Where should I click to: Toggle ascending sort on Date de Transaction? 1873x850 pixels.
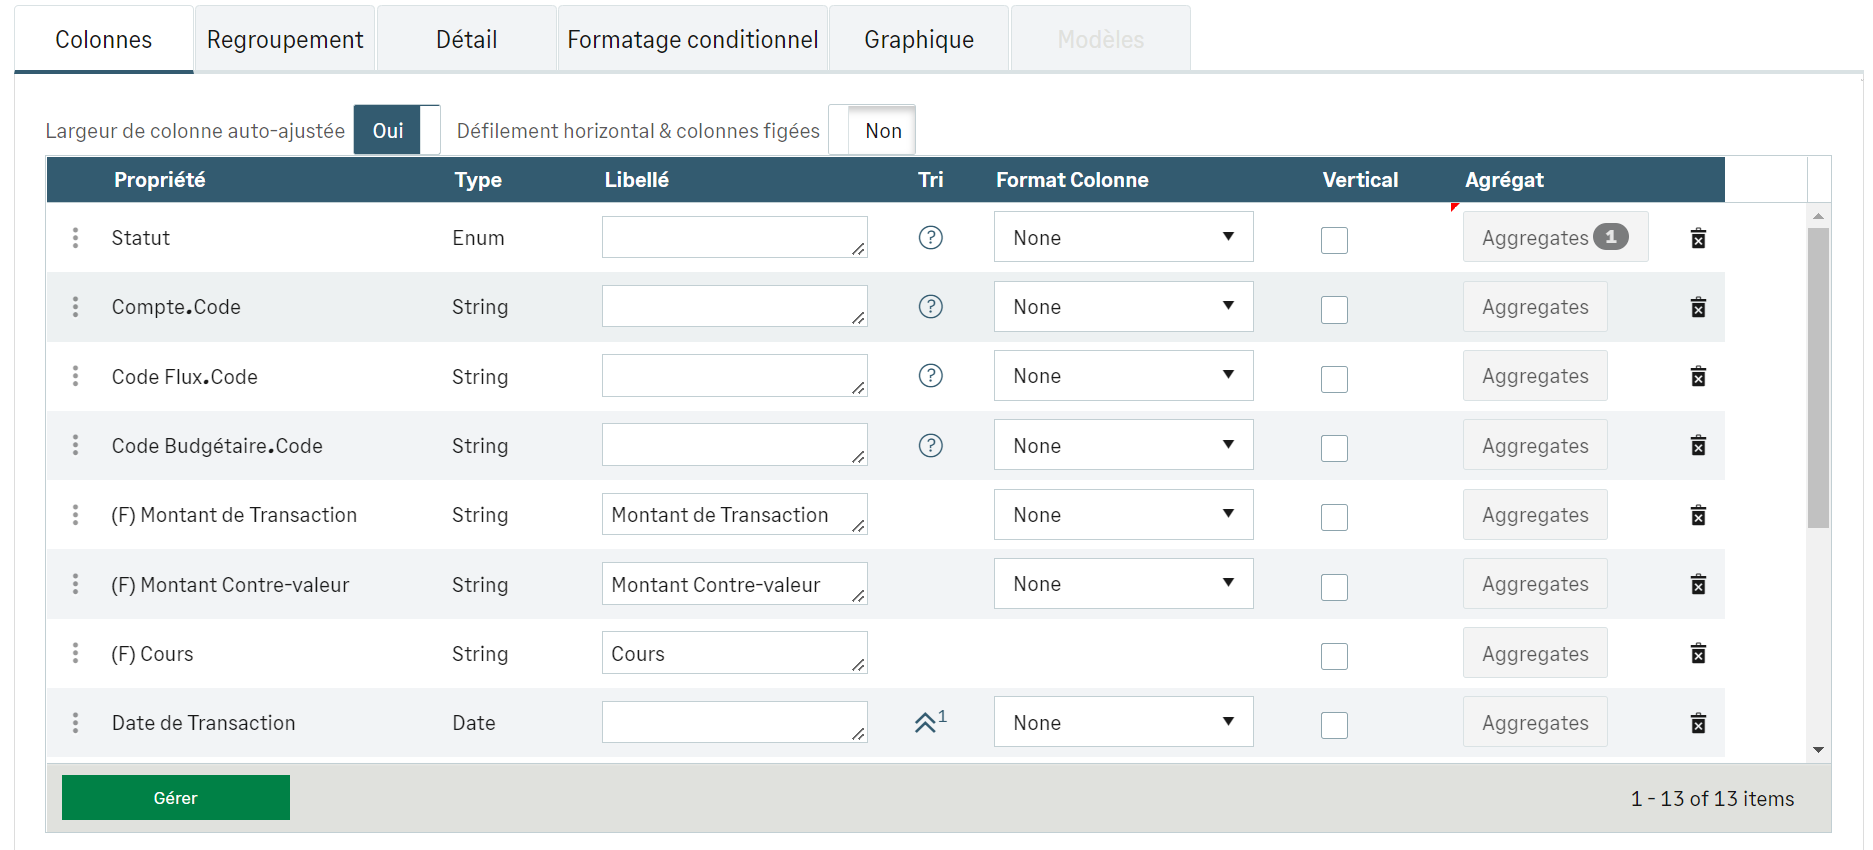click(x=927, y=722)
